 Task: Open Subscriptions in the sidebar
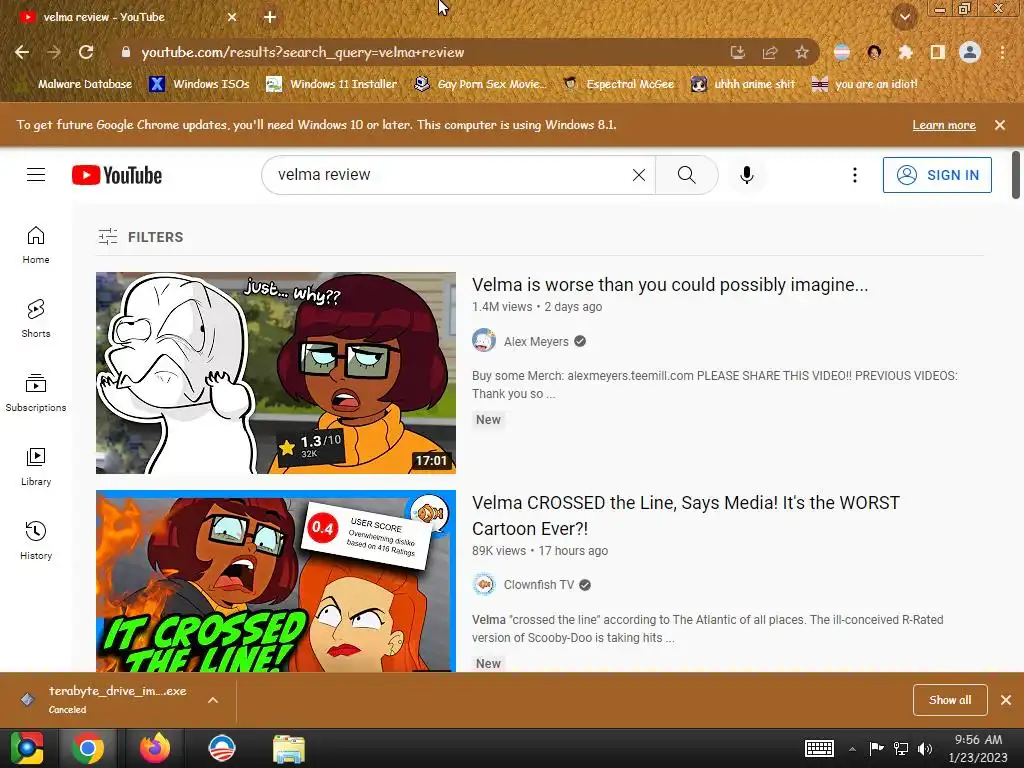coord(36,393)
